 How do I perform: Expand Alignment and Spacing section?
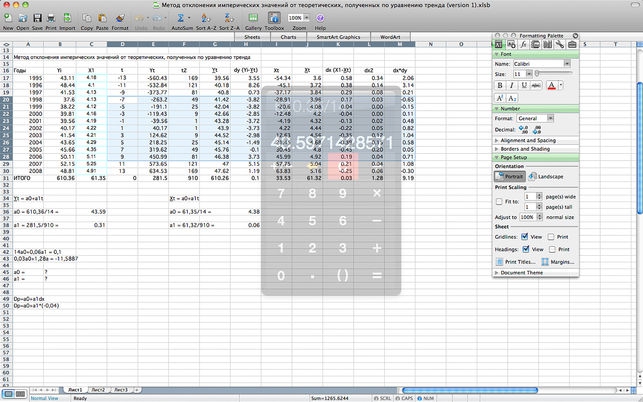497,140
